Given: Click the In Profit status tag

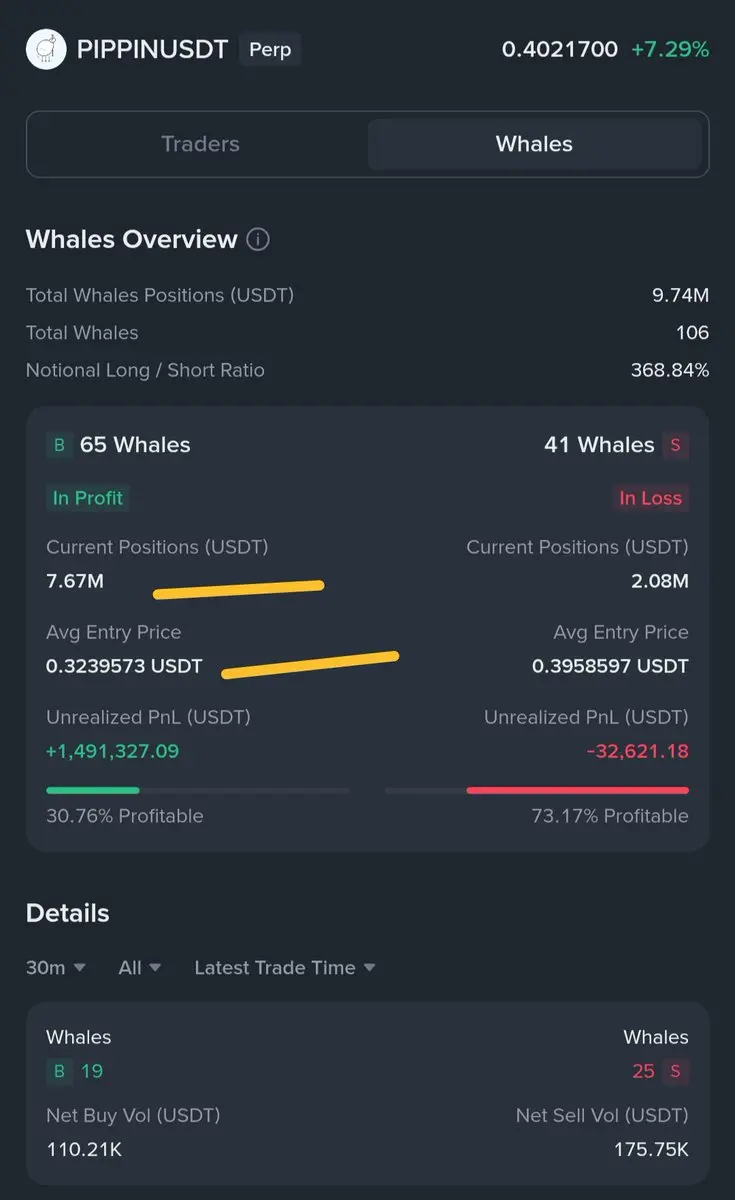Looking at the screenshot, I should [x=88, y=498].
